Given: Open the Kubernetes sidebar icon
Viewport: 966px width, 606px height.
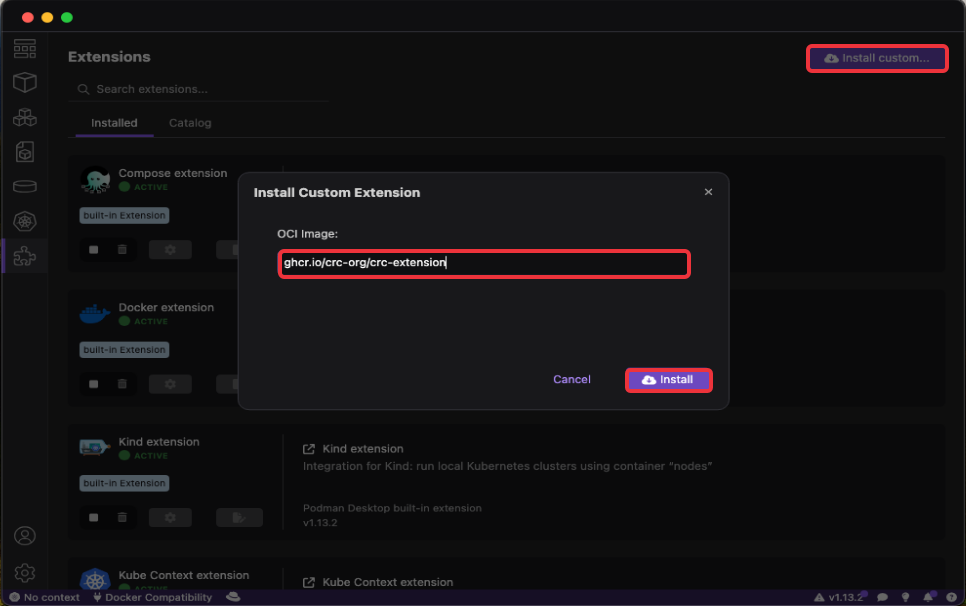Looking at the screenshot, I should click(25, 221).
